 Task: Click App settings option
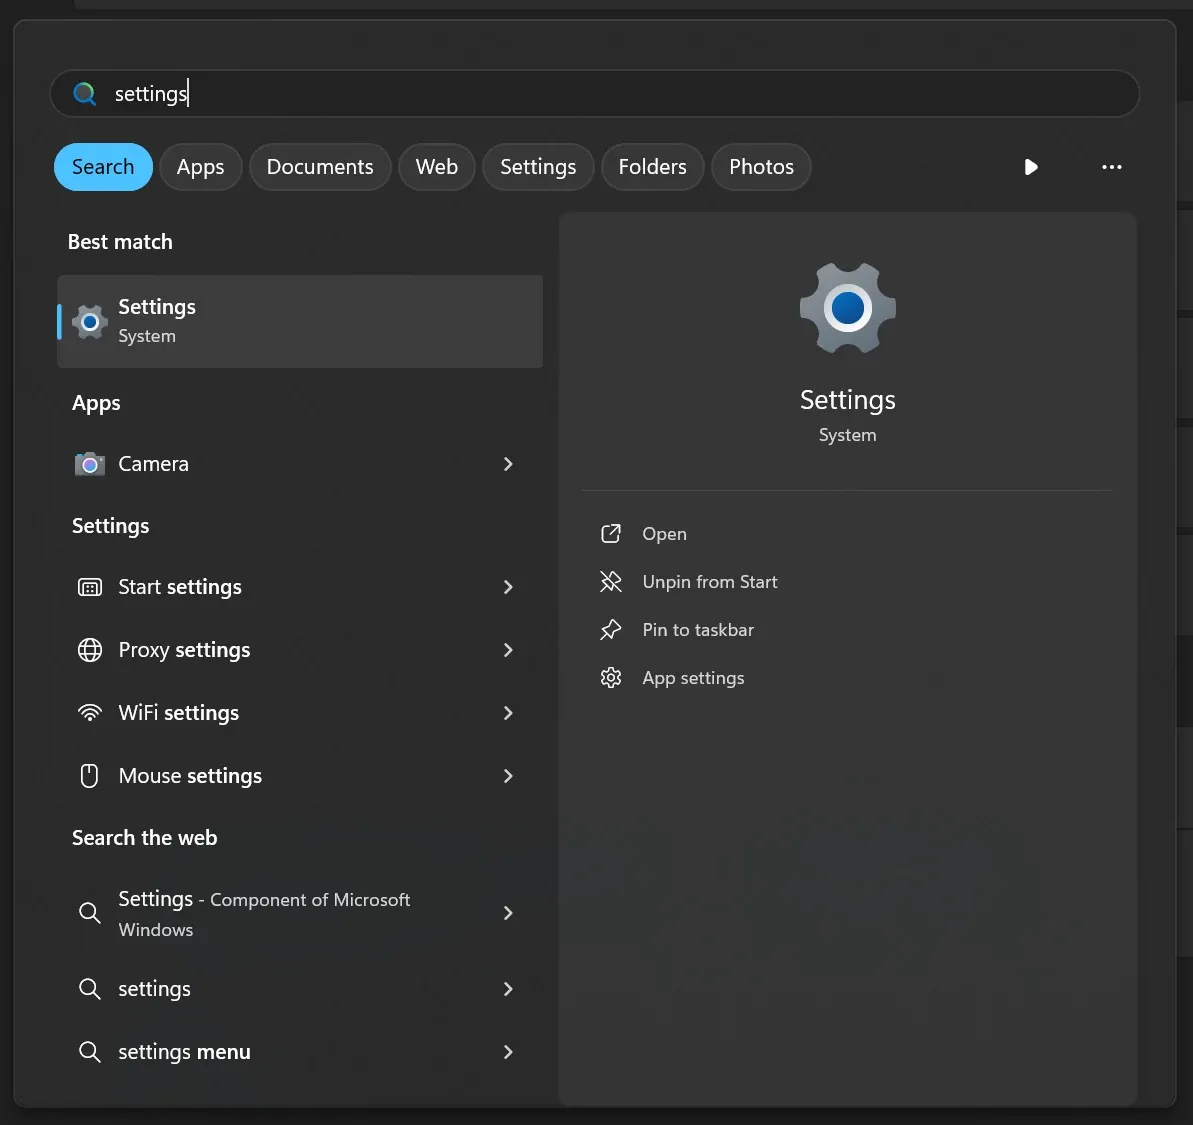point(693,678)
